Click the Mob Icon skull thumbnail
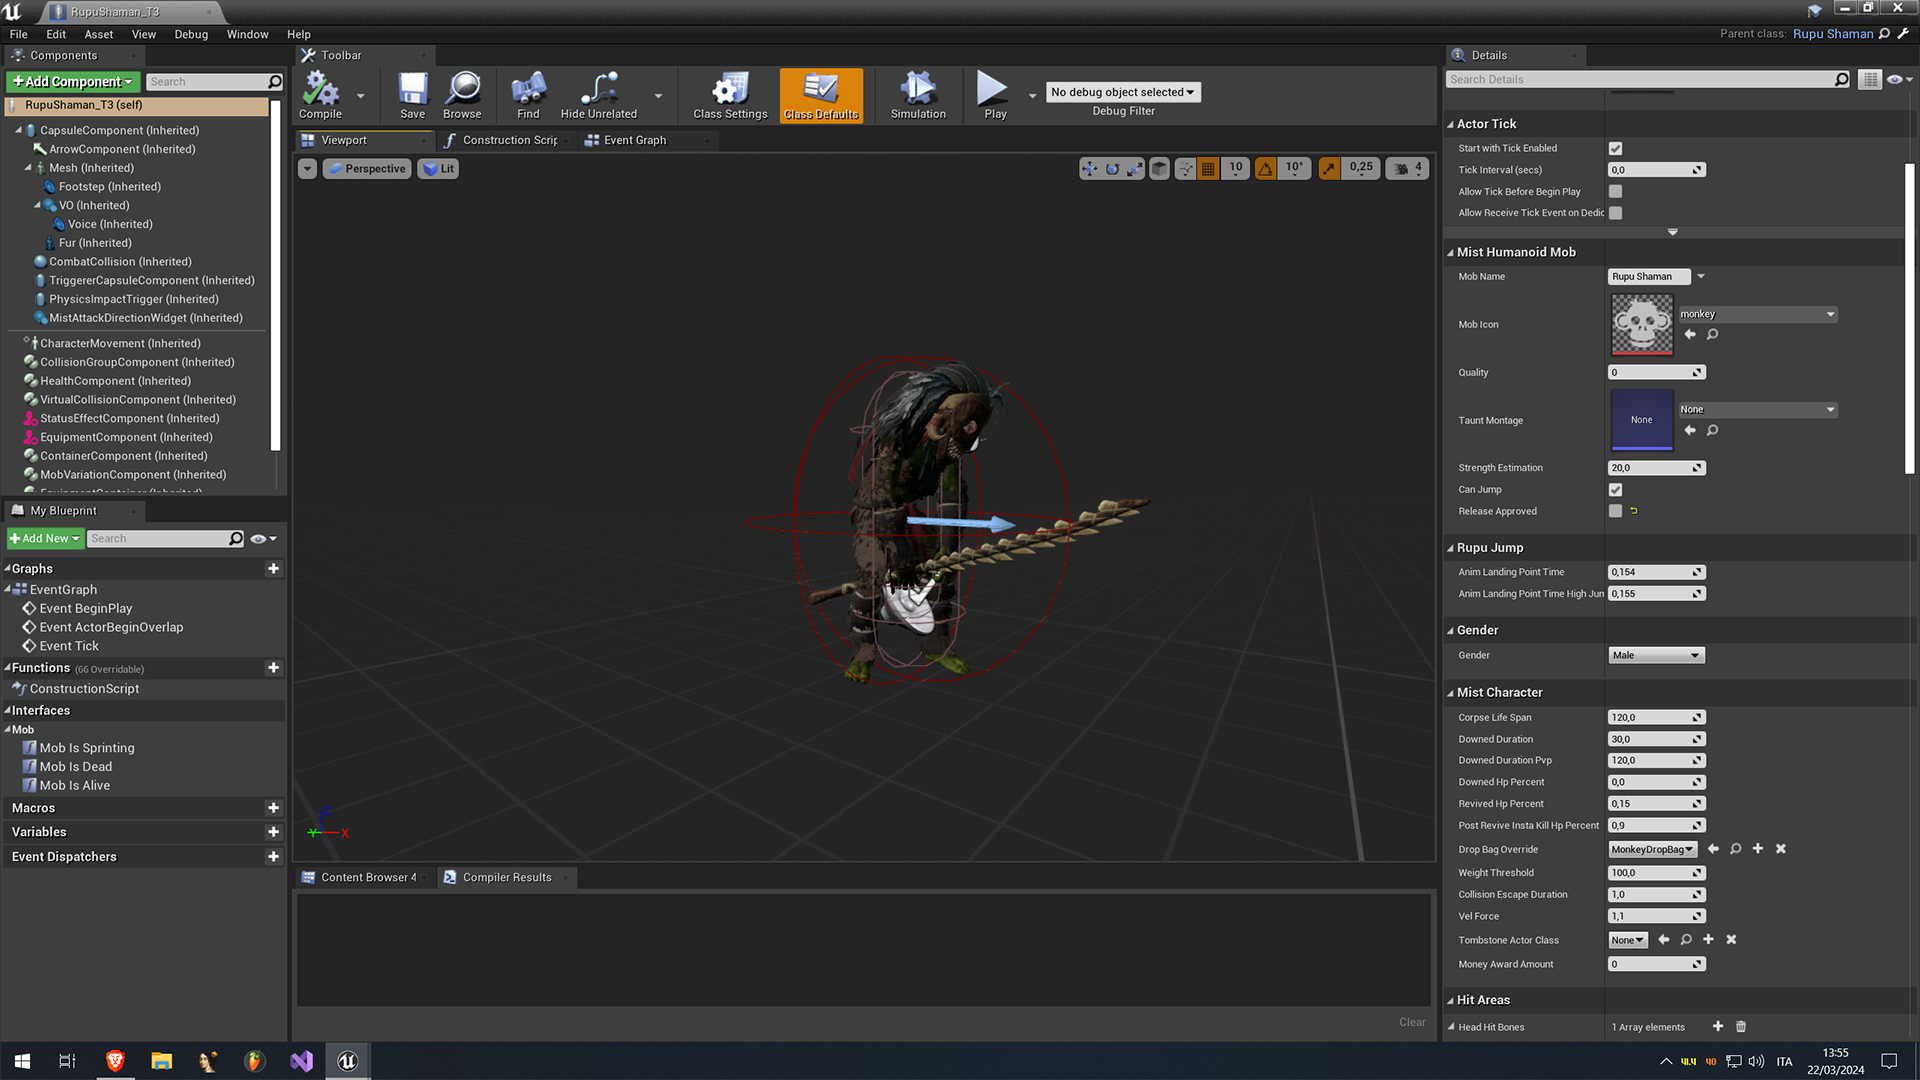1920x1080 pixels. tap(1641, 324)
